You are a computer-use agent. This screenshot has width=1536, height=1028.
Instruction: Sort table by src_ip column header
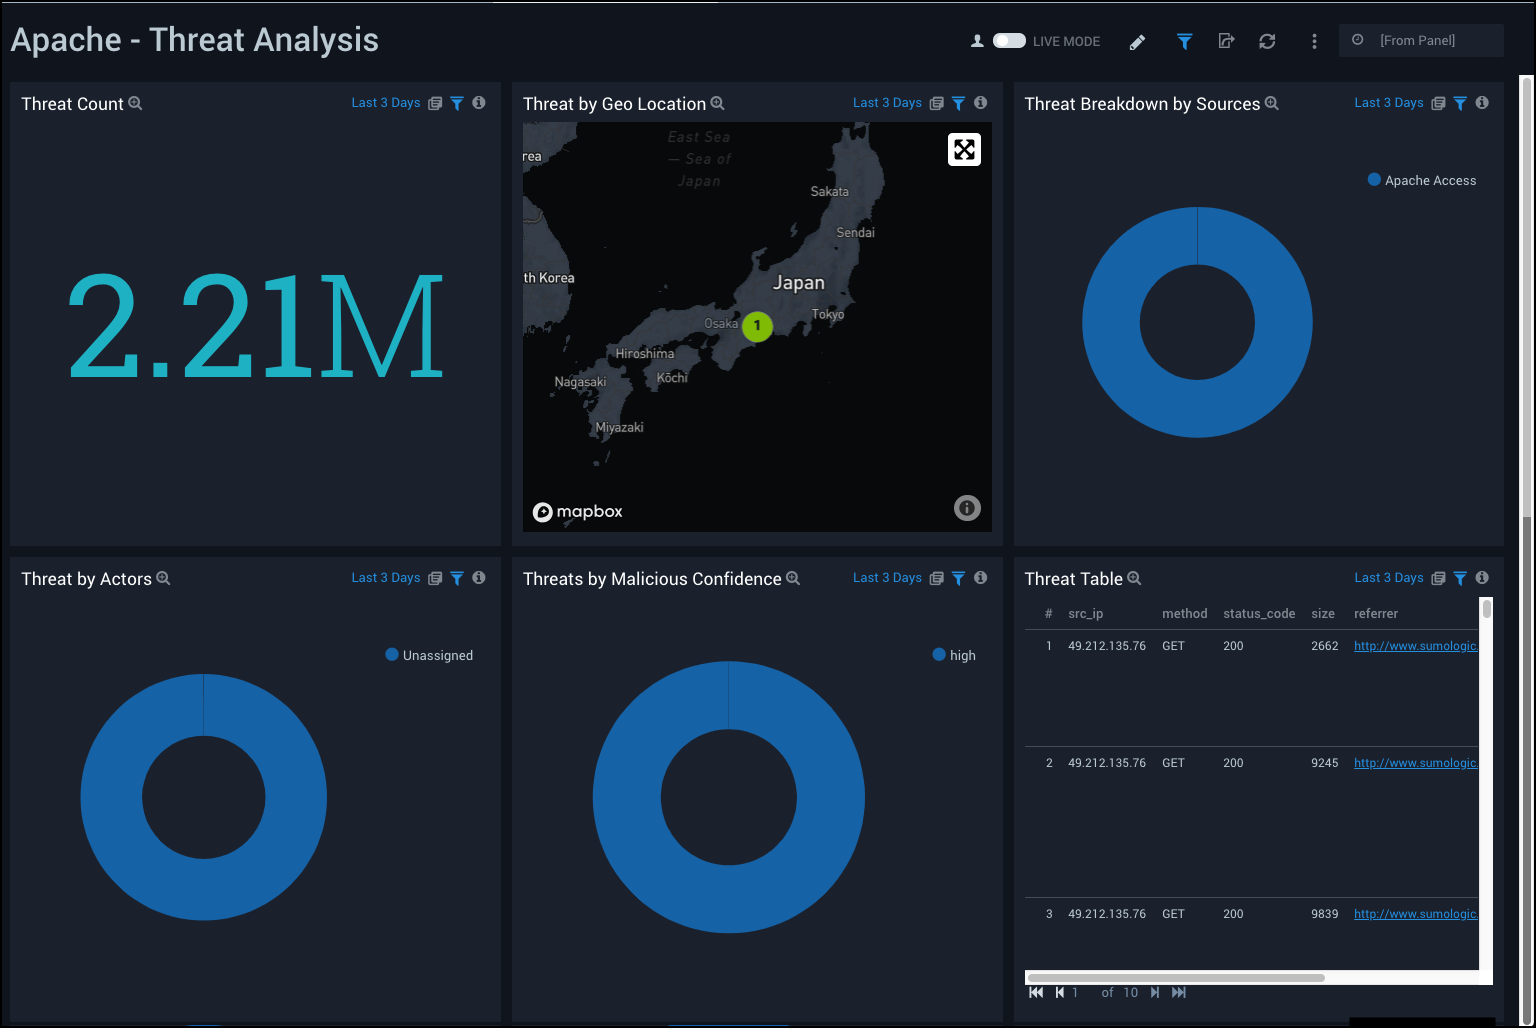pyautogui.click(x=1085, y=614)
